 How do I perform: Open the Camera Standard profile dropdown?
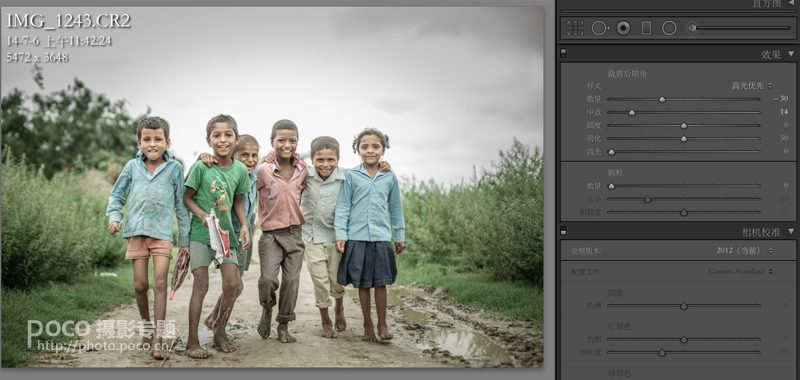click(x=740, y=271)
